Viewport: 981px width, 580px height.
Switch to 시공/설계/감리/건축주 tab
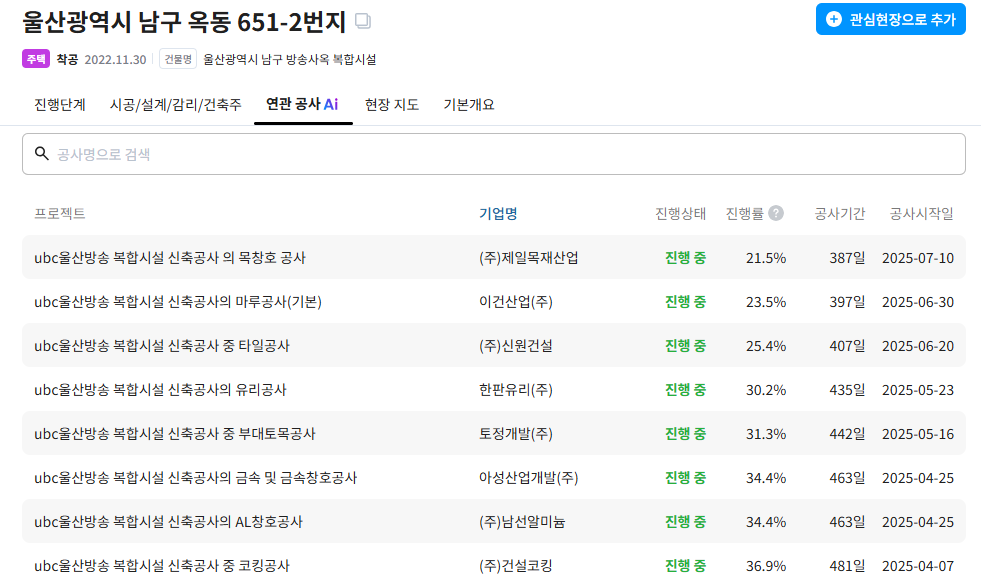(175, 105)
